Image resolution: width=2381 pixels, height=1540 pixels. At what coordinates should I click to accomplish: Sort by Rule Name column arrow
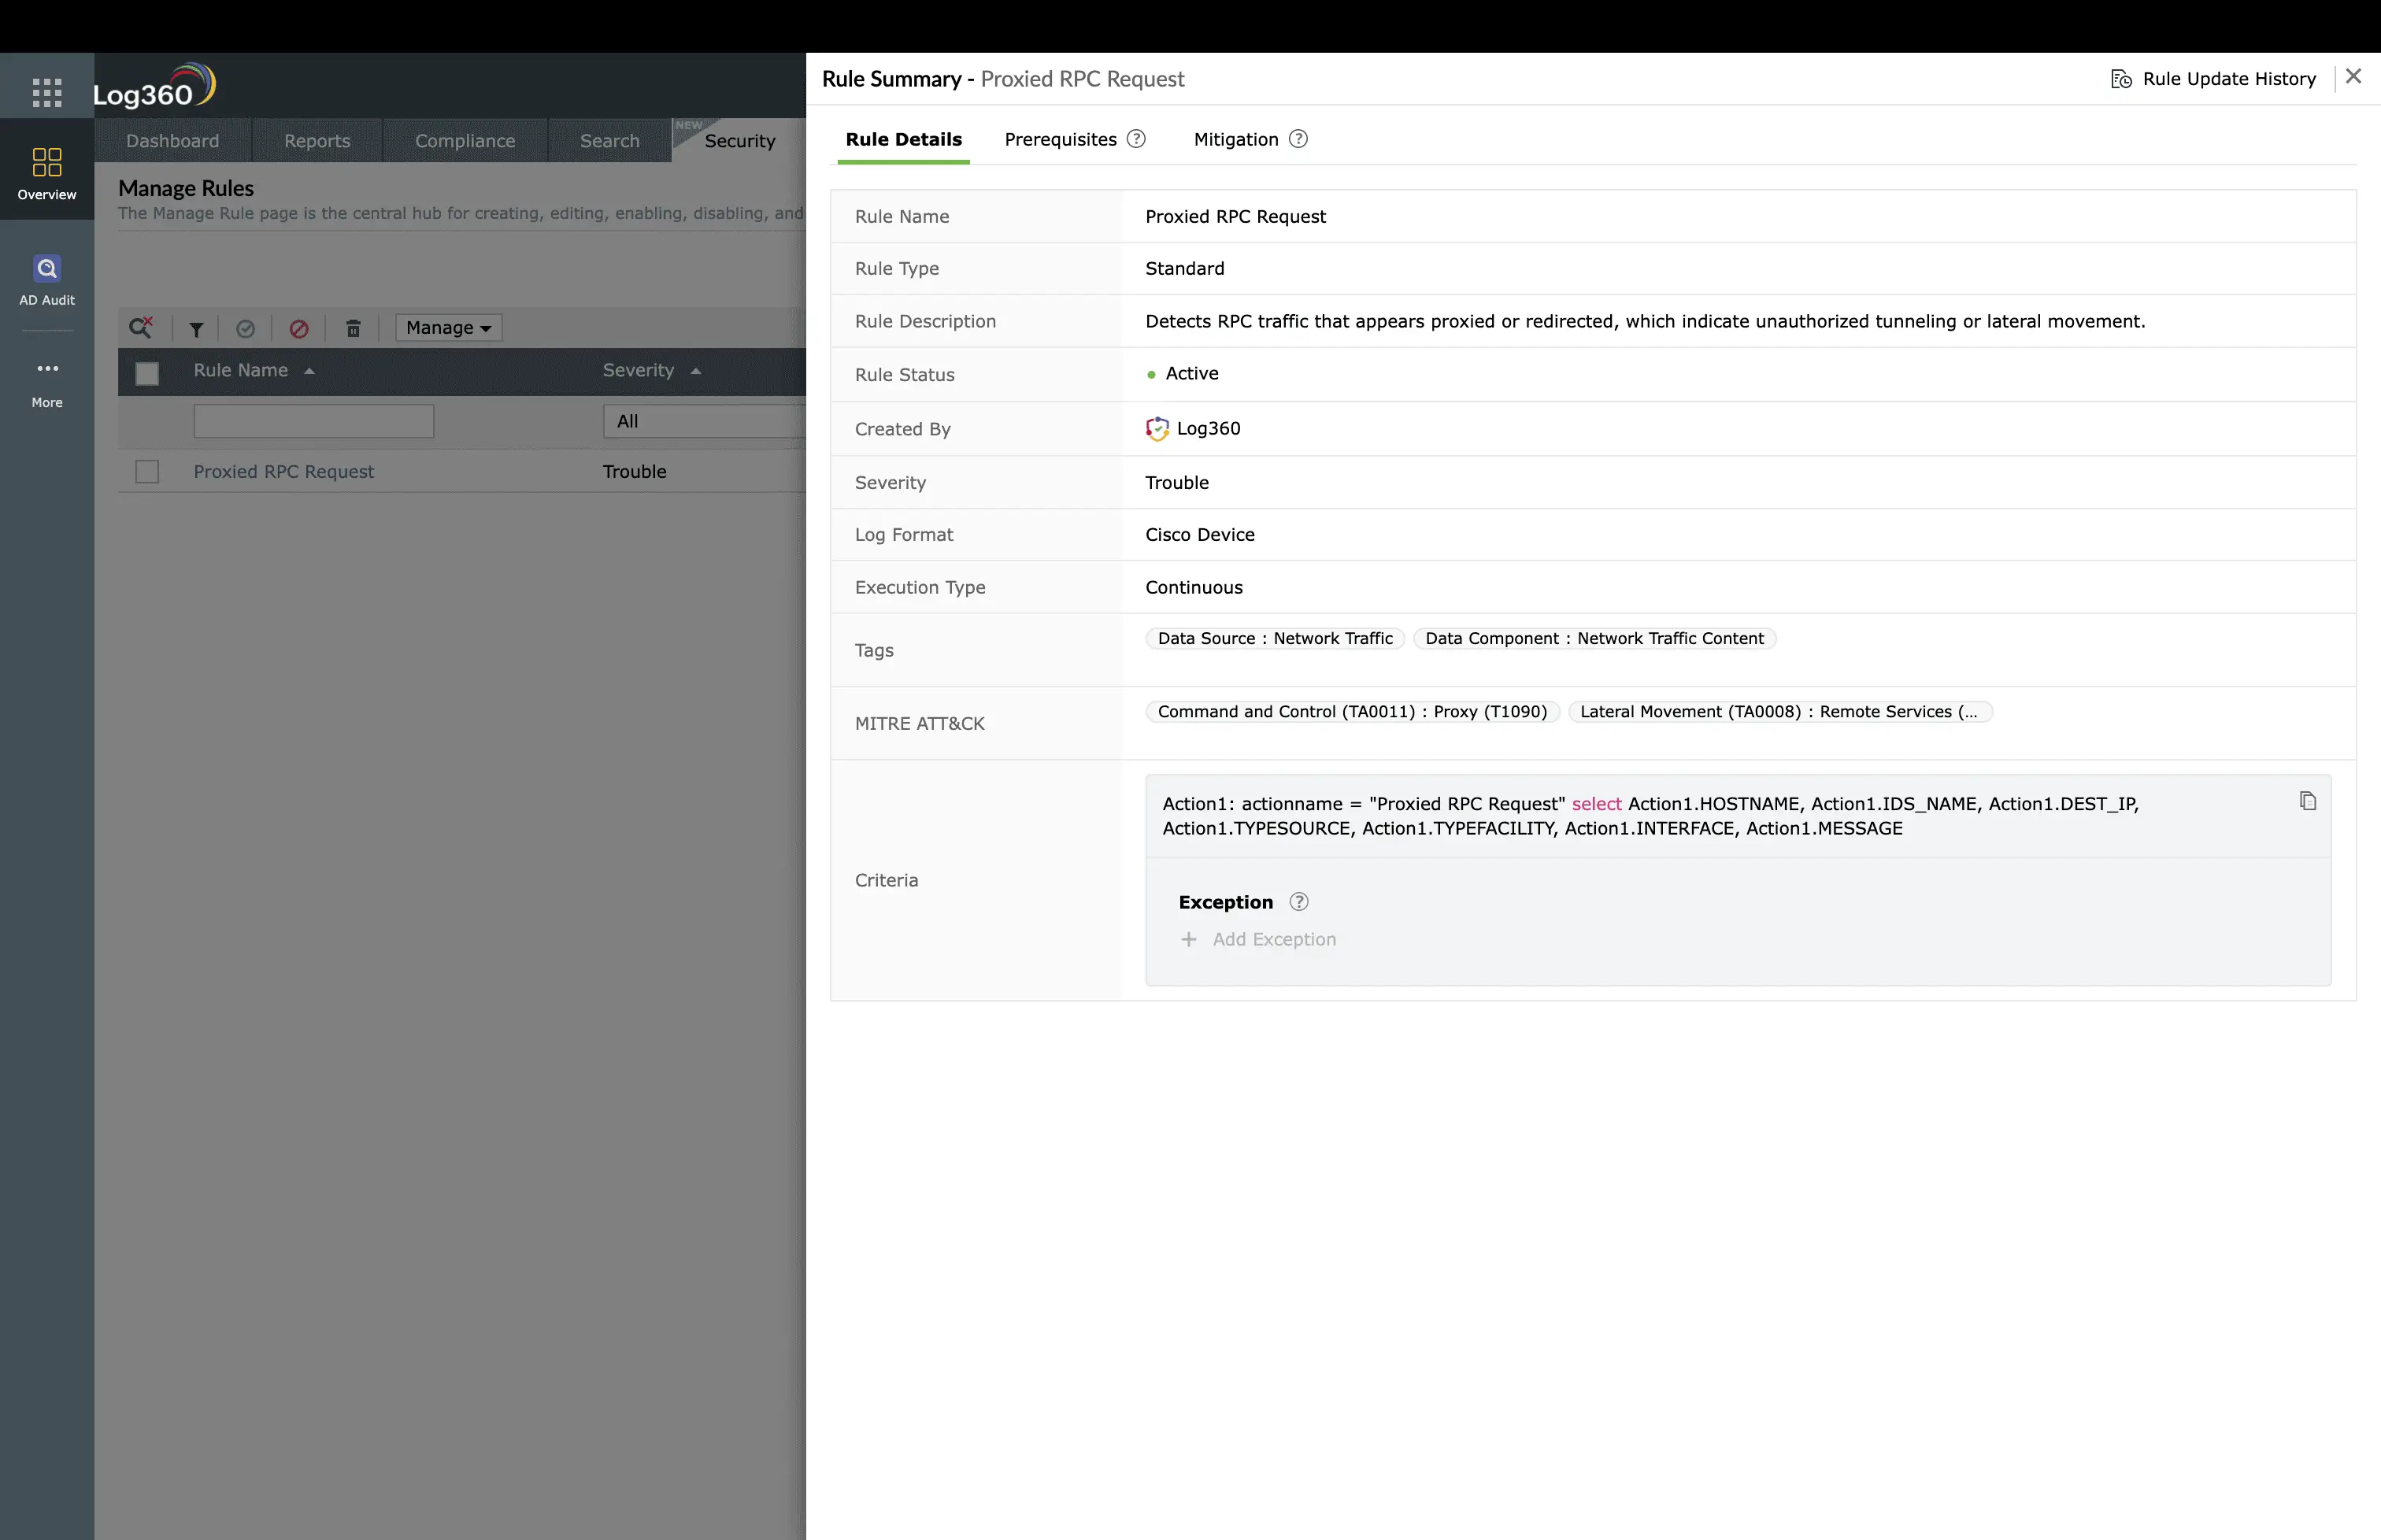pos(309,371)
